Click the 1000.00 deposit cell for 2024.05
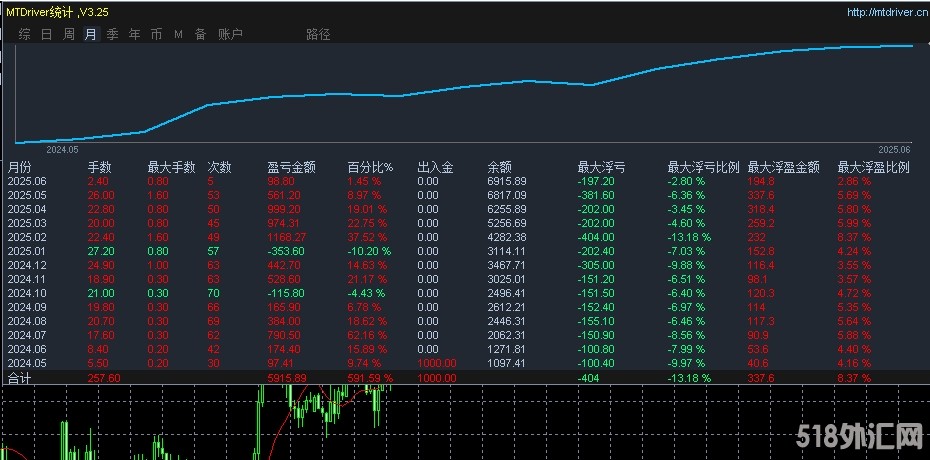Viewport: 930px width, 460px height. [437, 363]
